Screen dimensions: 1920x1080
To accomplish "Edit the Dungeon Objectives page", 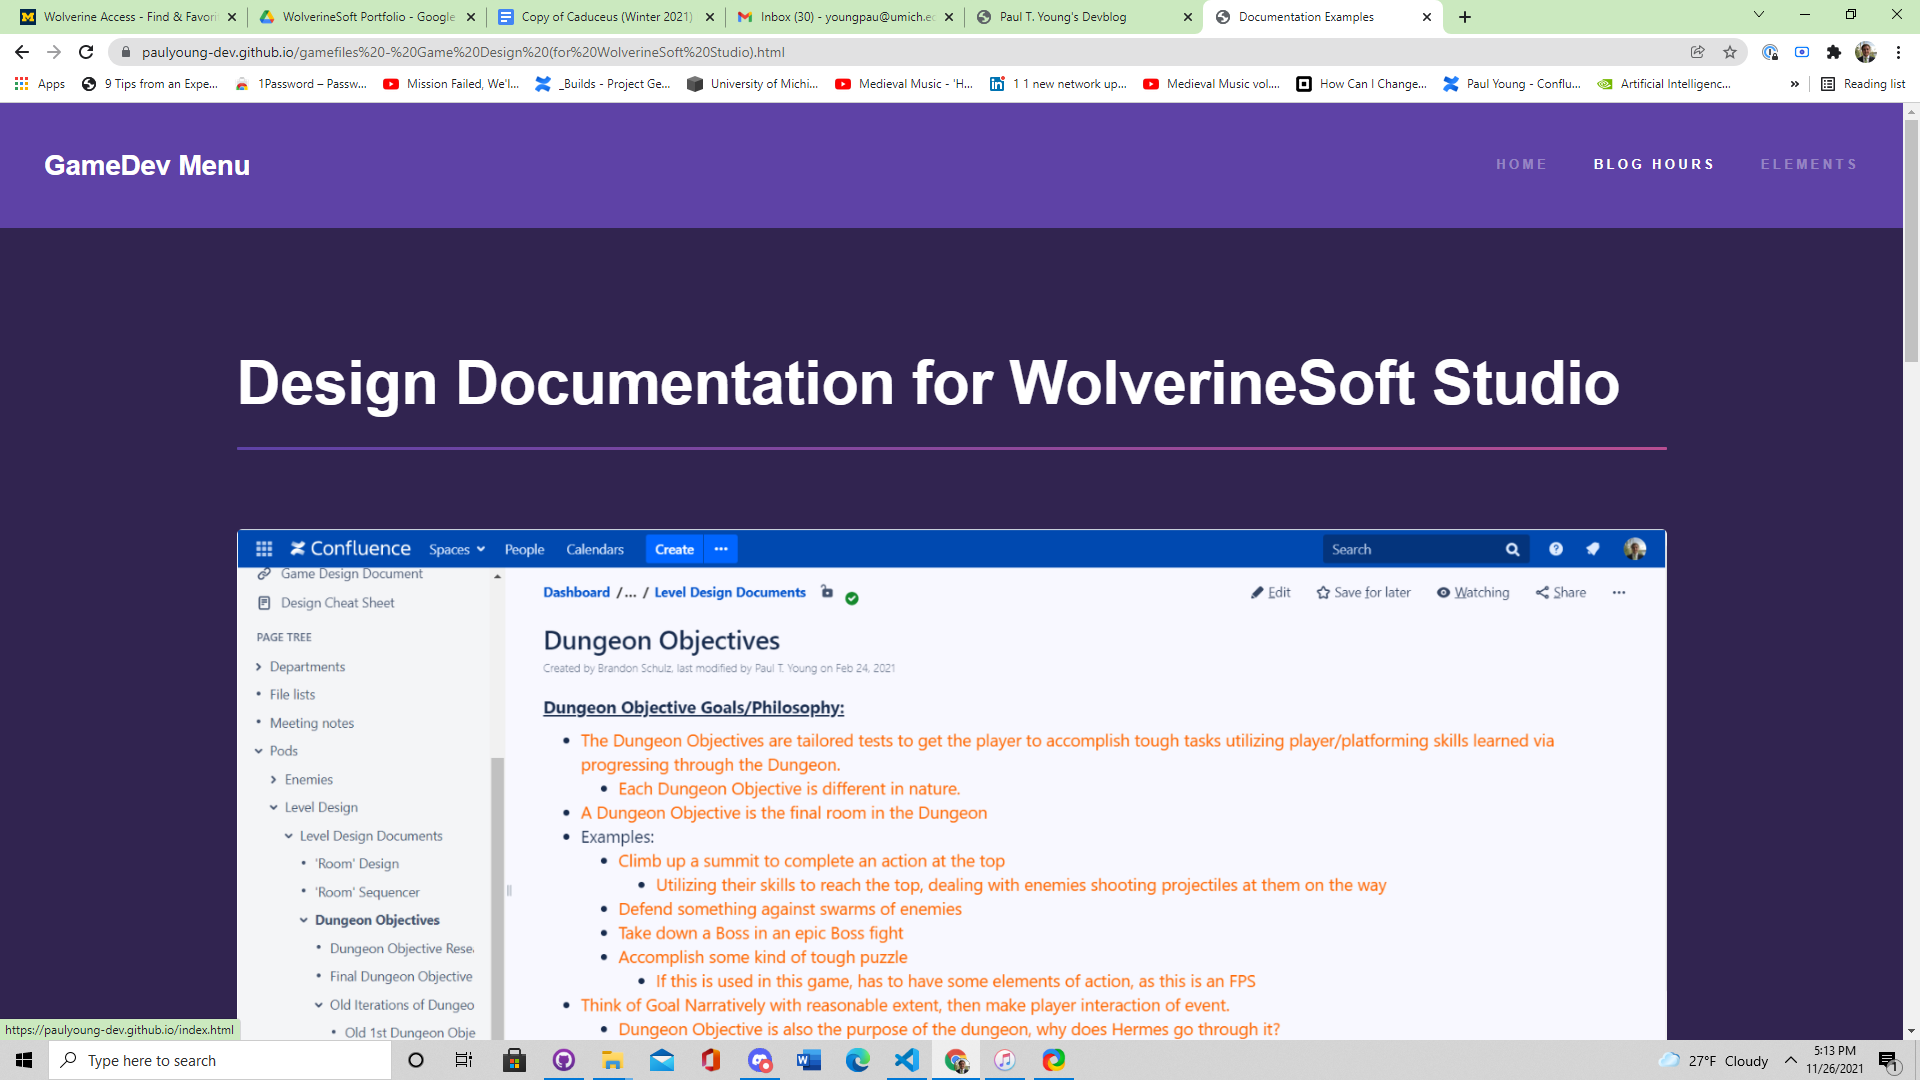I will [1270, 592].
